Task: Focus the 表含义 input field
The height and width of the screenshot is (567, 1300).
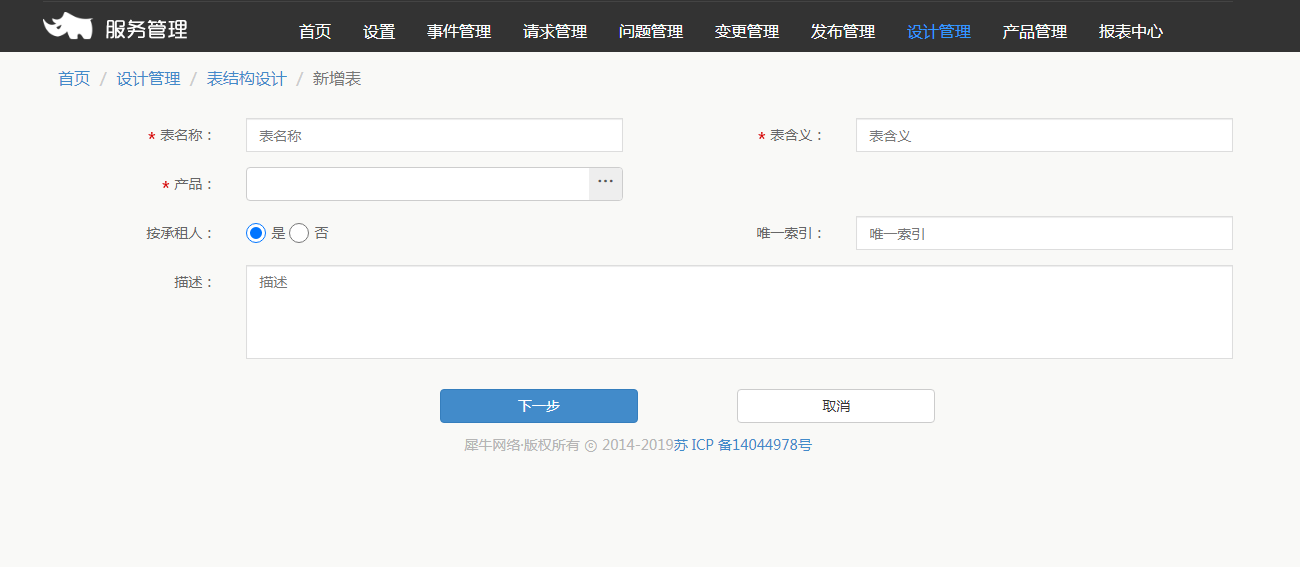Action: point(1044,135)
